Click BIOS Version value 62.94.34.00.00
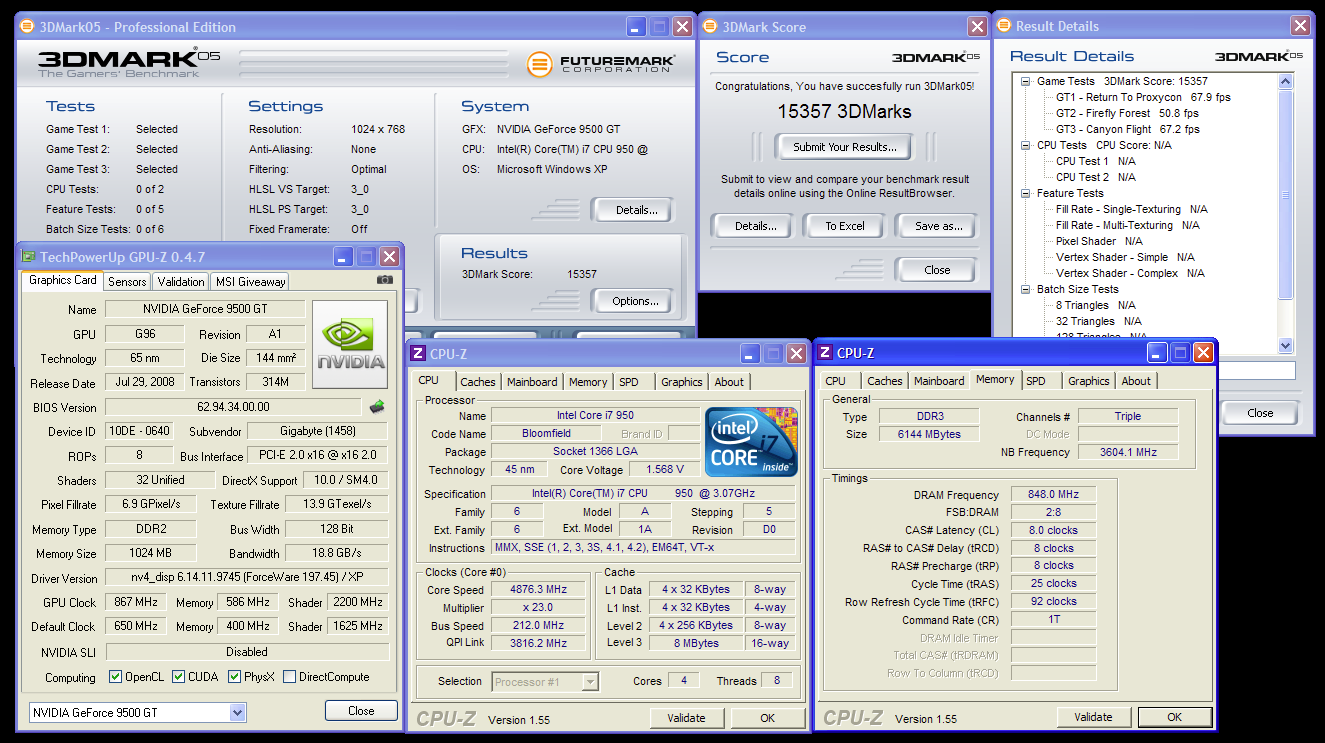The width and height of the screenshot is (1325, 743). (x=233, y=407)
